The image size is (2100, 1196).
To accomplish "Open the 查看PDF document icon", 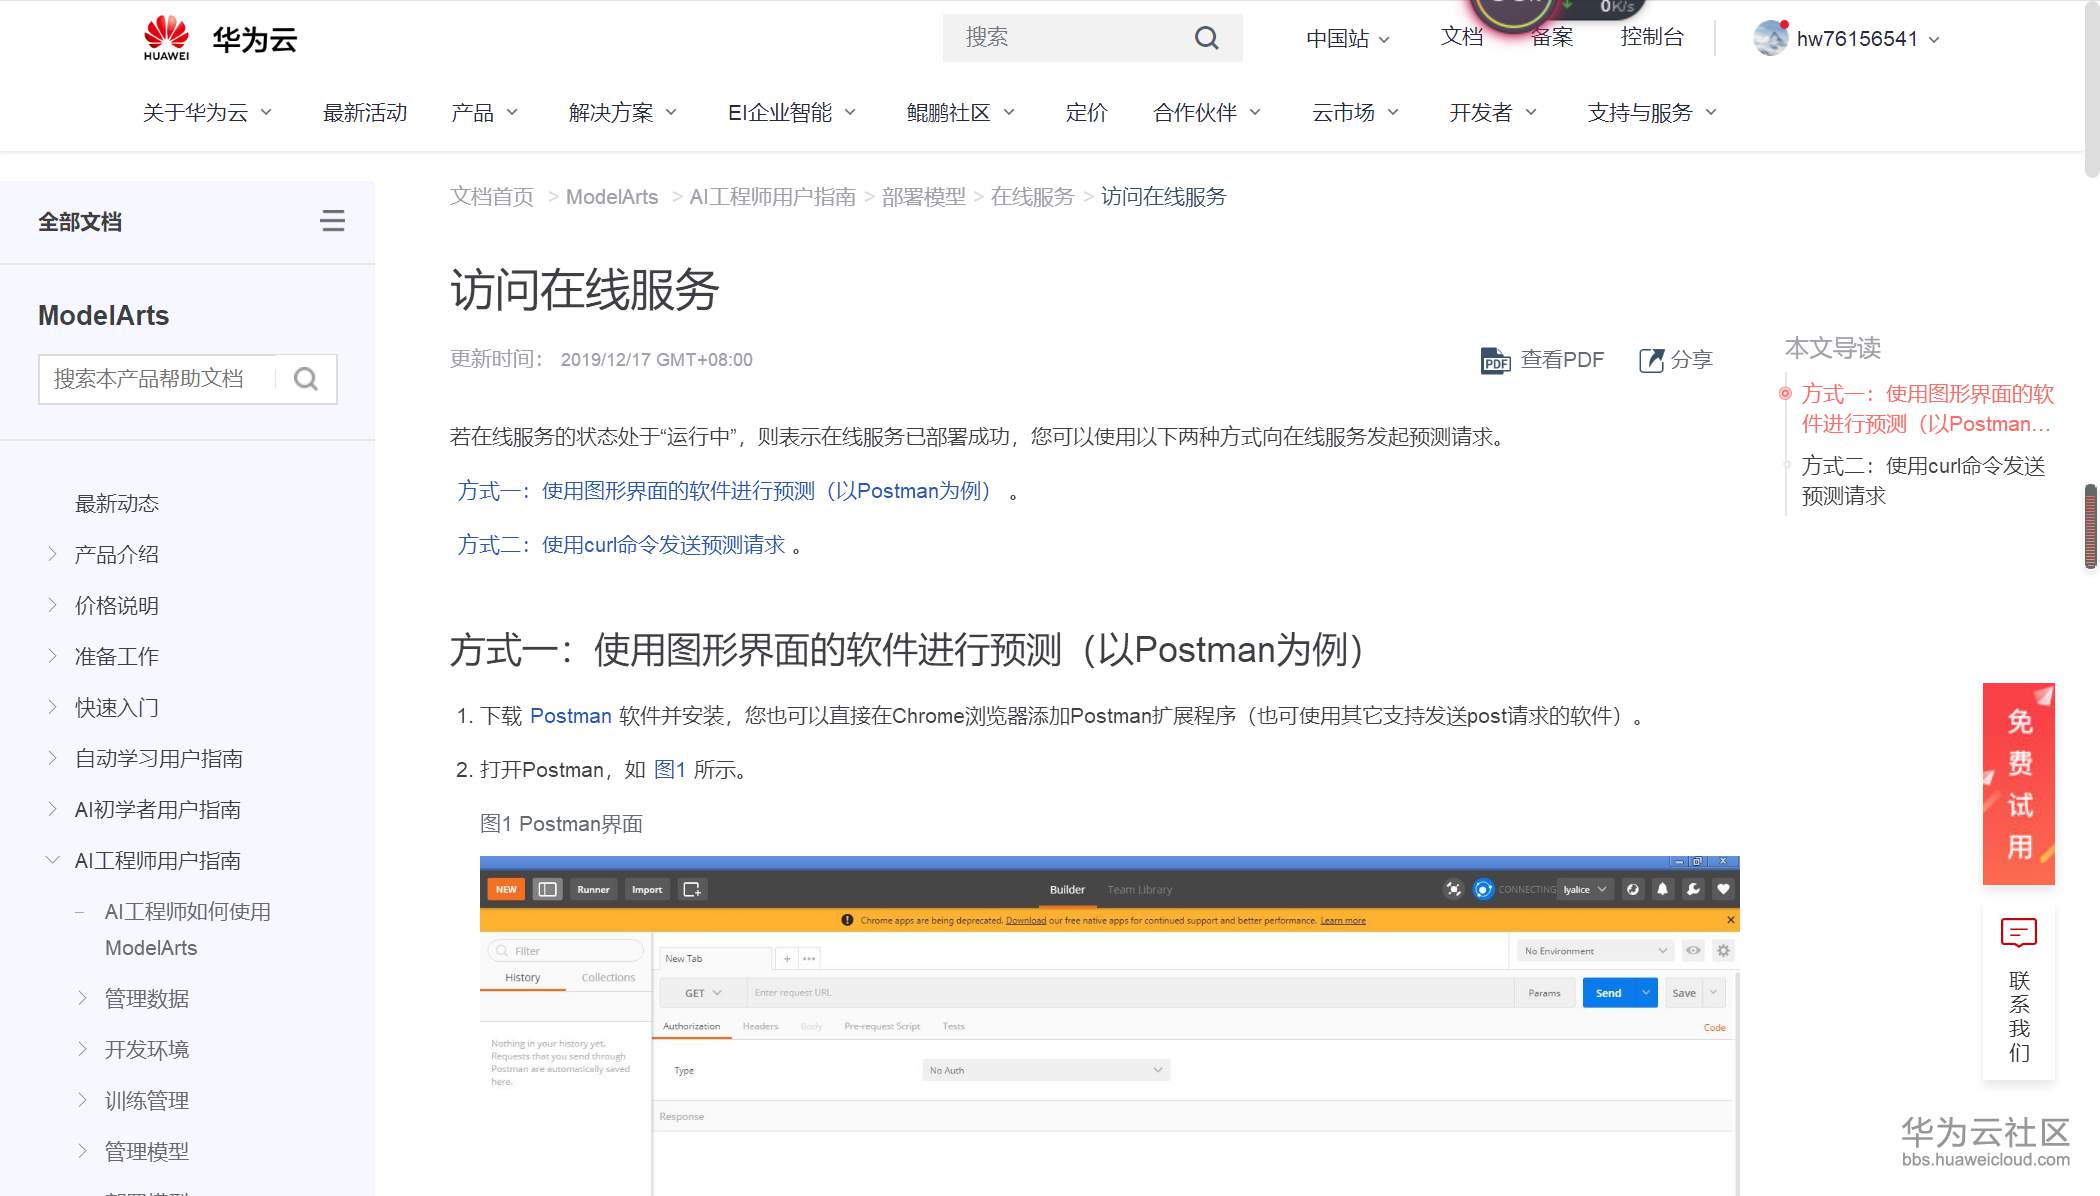I will pyautogui.click(x=1495, y=360).
